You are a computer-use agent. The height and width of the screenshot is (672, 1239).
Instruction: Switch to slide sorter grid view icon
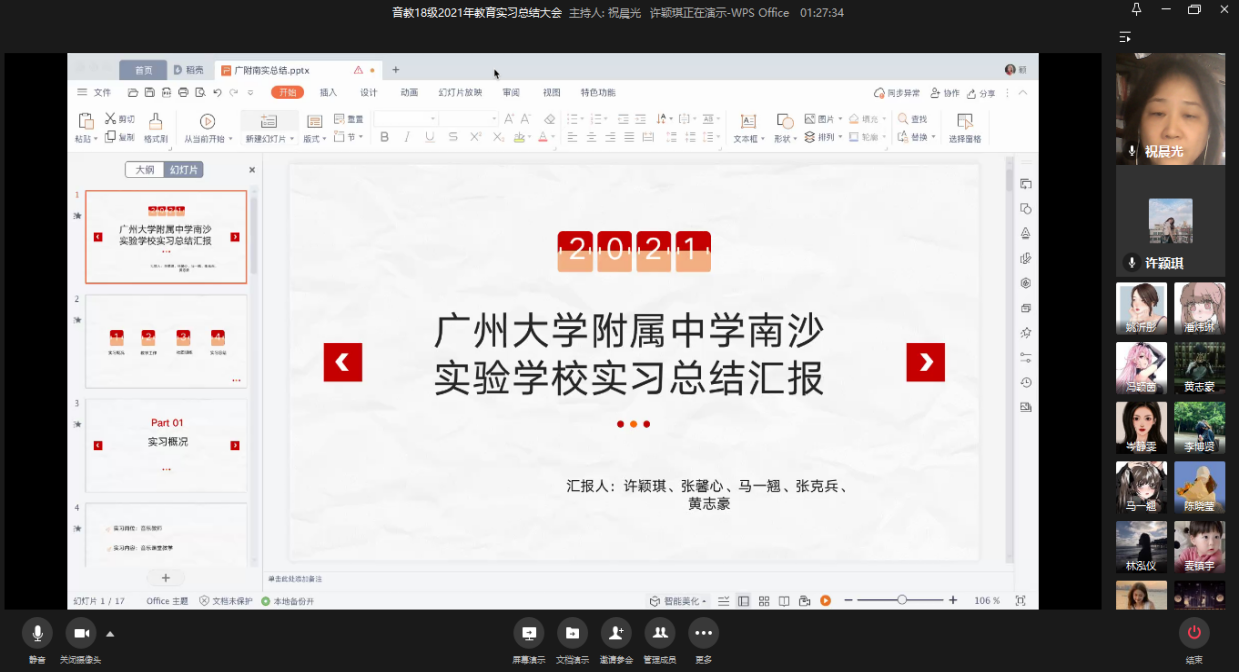point(764,600)
